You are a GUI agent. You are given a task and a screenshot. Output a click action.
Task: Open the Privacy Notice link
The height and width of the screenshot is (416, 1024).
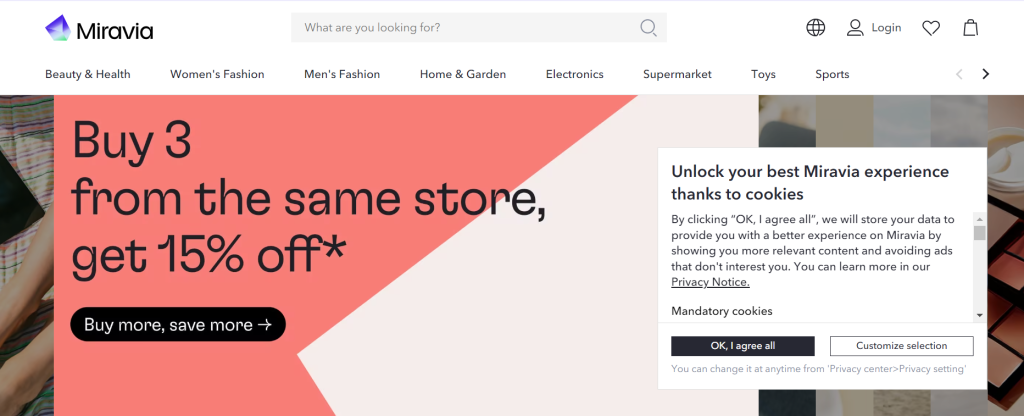coord(710,282)
